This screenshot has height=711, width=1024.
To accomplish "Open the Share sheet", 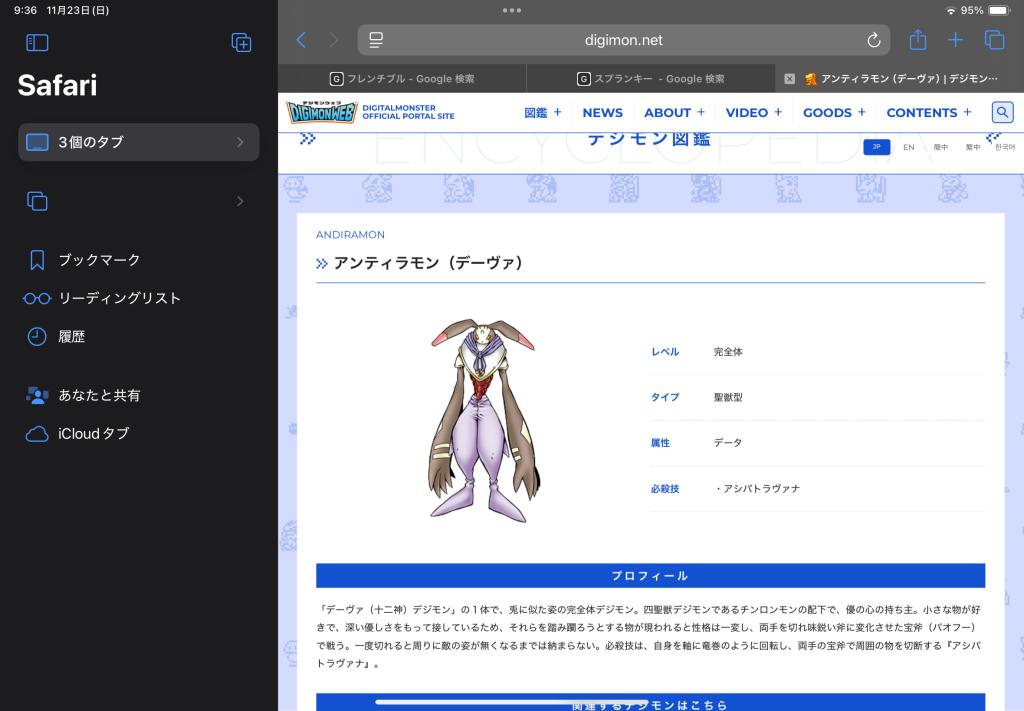I will coord(918,40).
